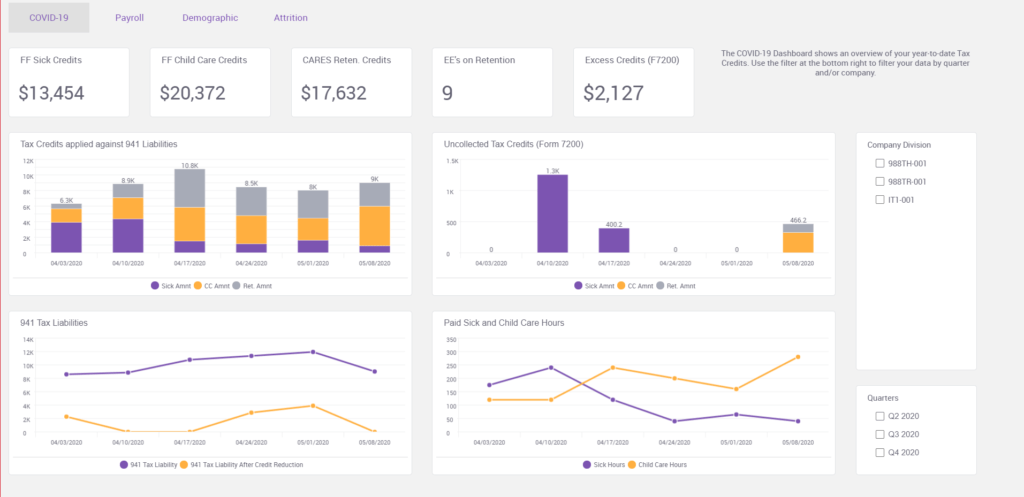
Task: Select the Attrition tab
Action: click(x=291, y=18)
